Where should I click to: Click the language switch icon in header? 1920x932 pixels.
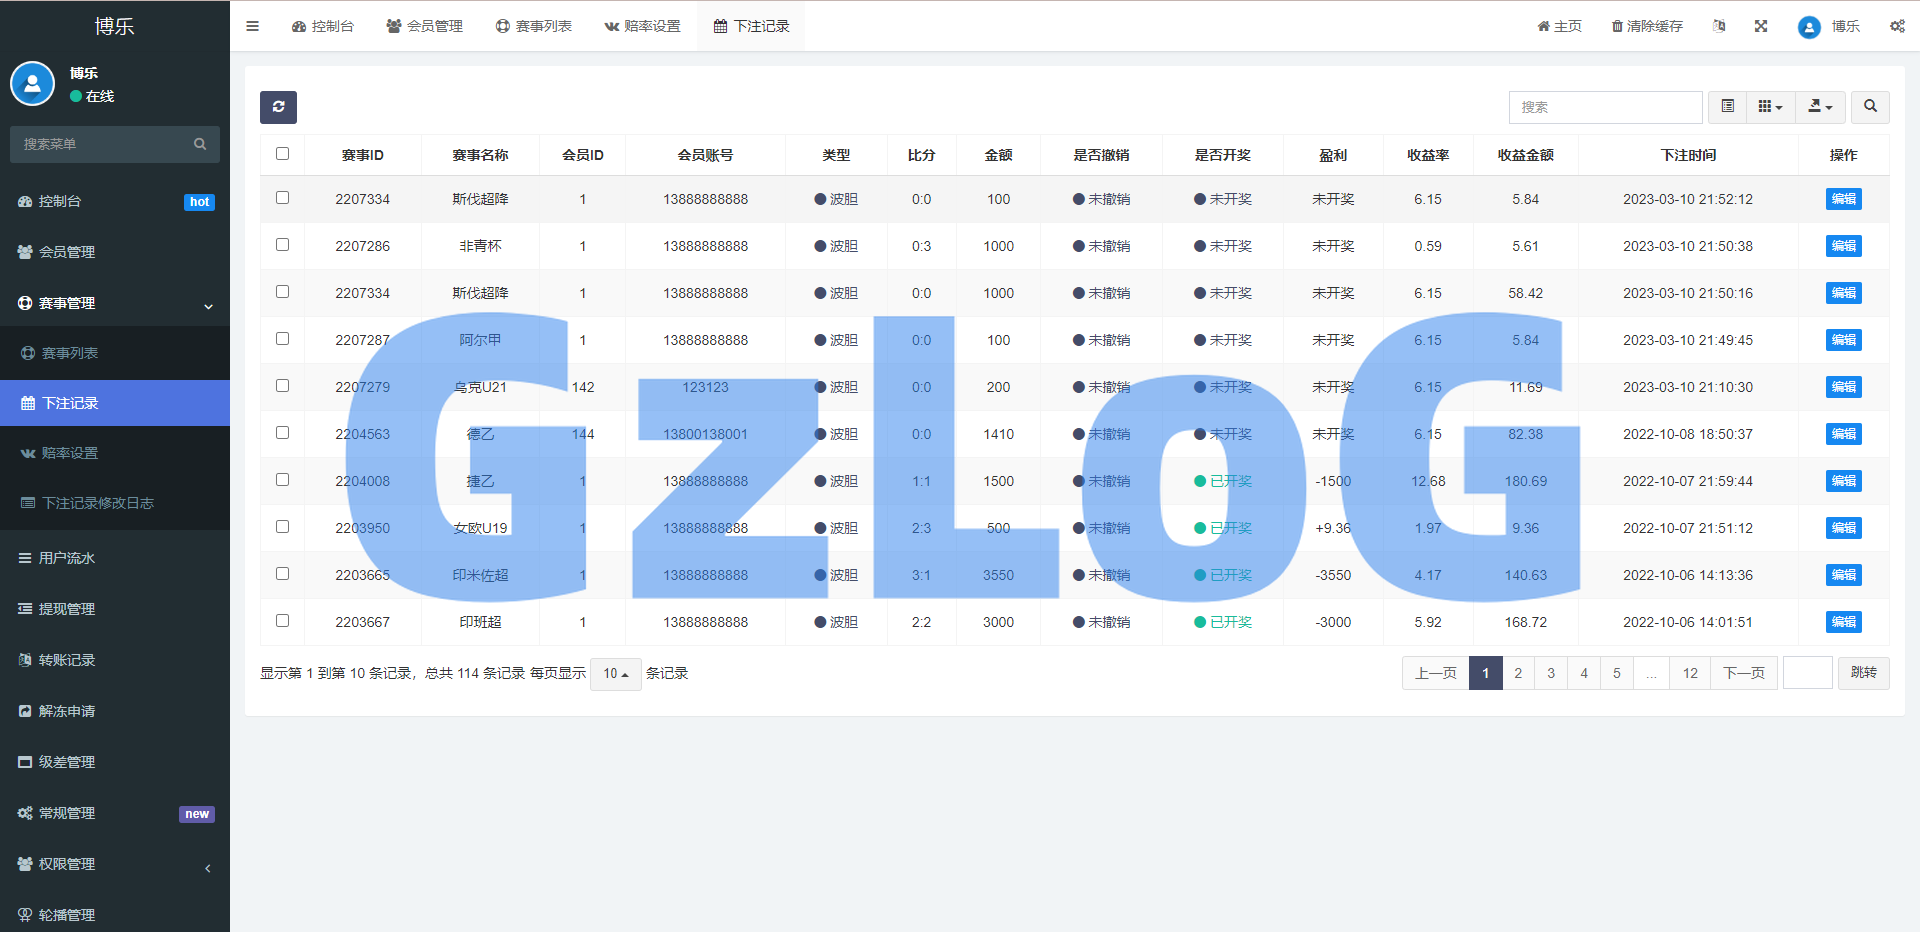pos(1719,26)
